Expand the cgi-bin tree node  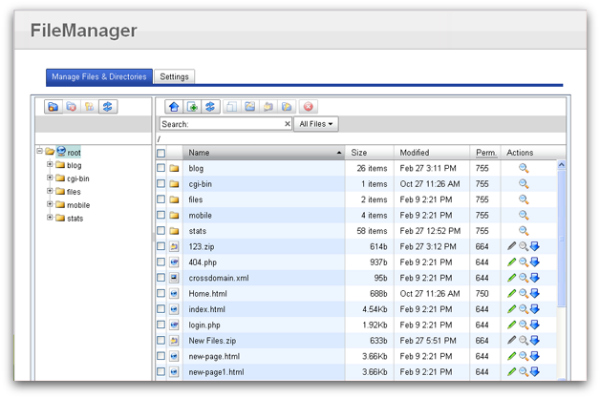50,178
